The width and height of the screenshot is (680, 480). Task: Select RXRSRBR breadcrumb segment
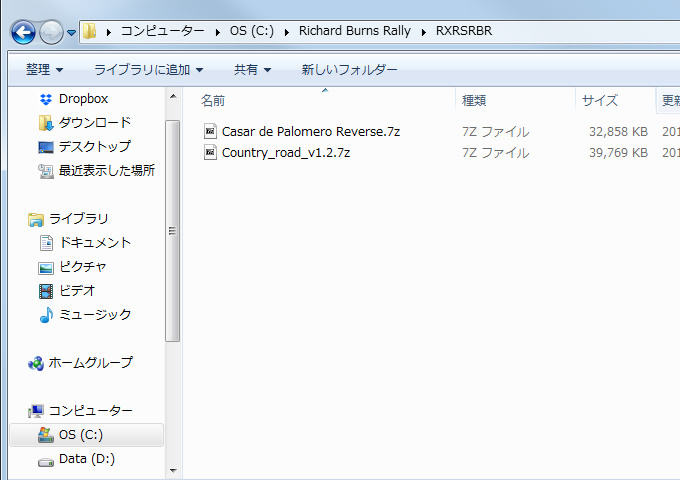coord(464,31)
